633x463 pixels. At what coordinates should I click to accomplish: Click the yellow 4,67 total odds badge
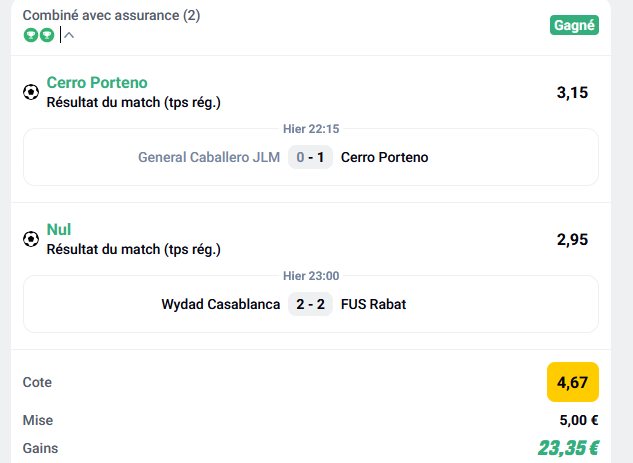(572, 382)
